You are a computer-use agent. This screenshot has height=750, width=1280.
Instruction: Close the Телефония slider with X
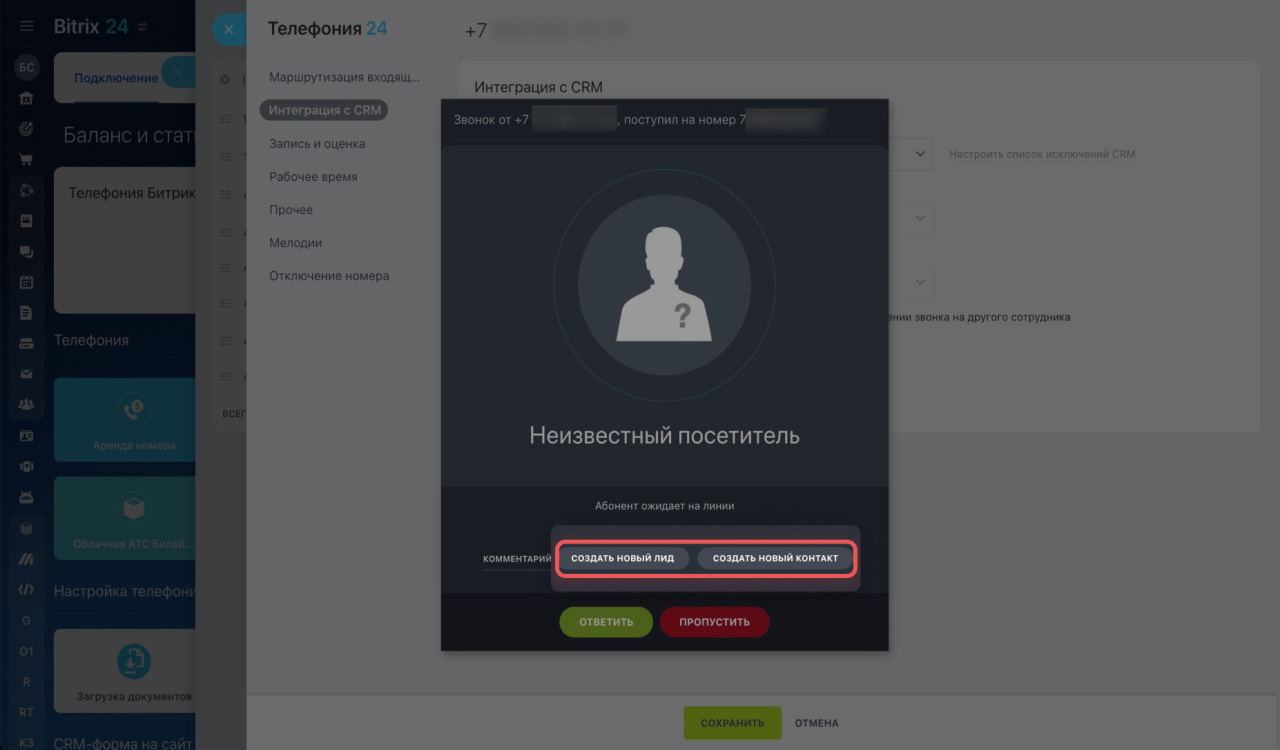pos(229,30)
